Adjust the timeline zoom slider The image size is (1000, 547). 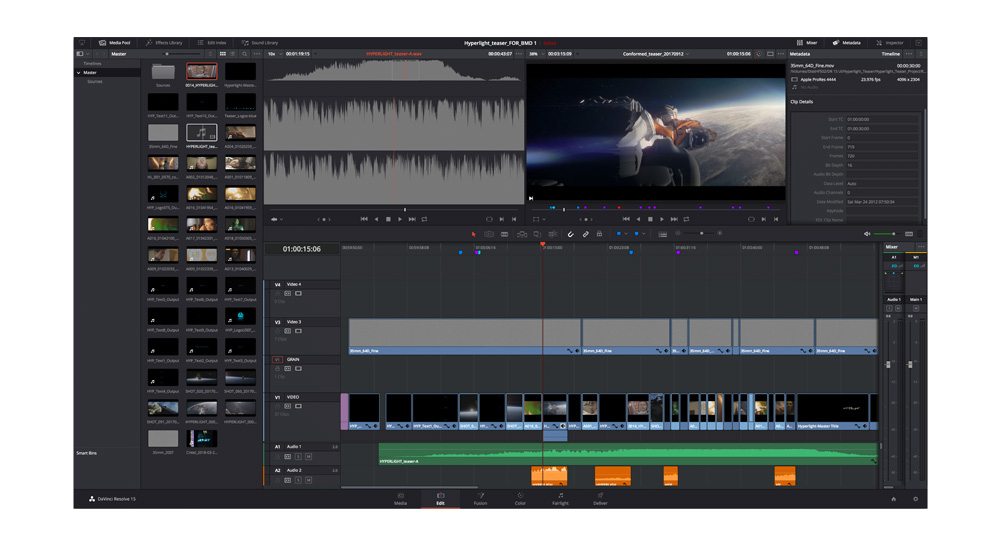coord(700,234)
